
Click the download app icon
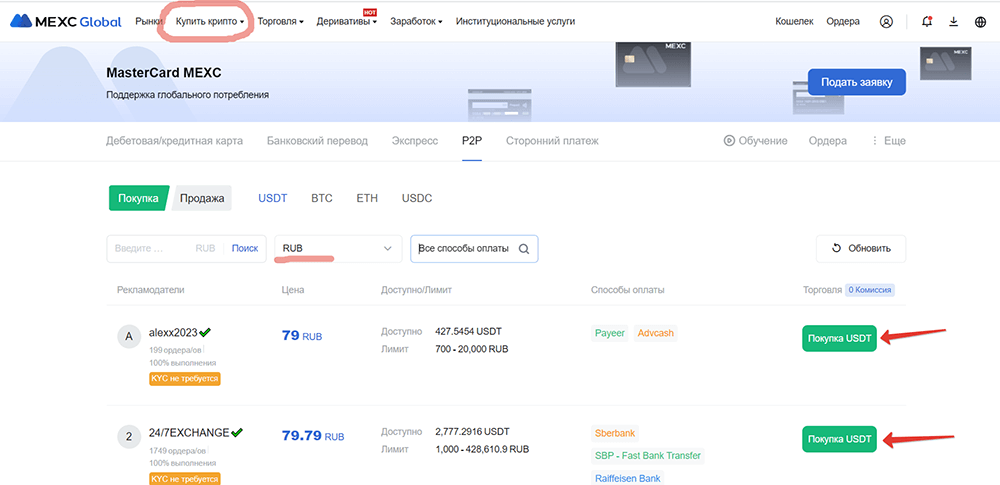pos(953,22)
